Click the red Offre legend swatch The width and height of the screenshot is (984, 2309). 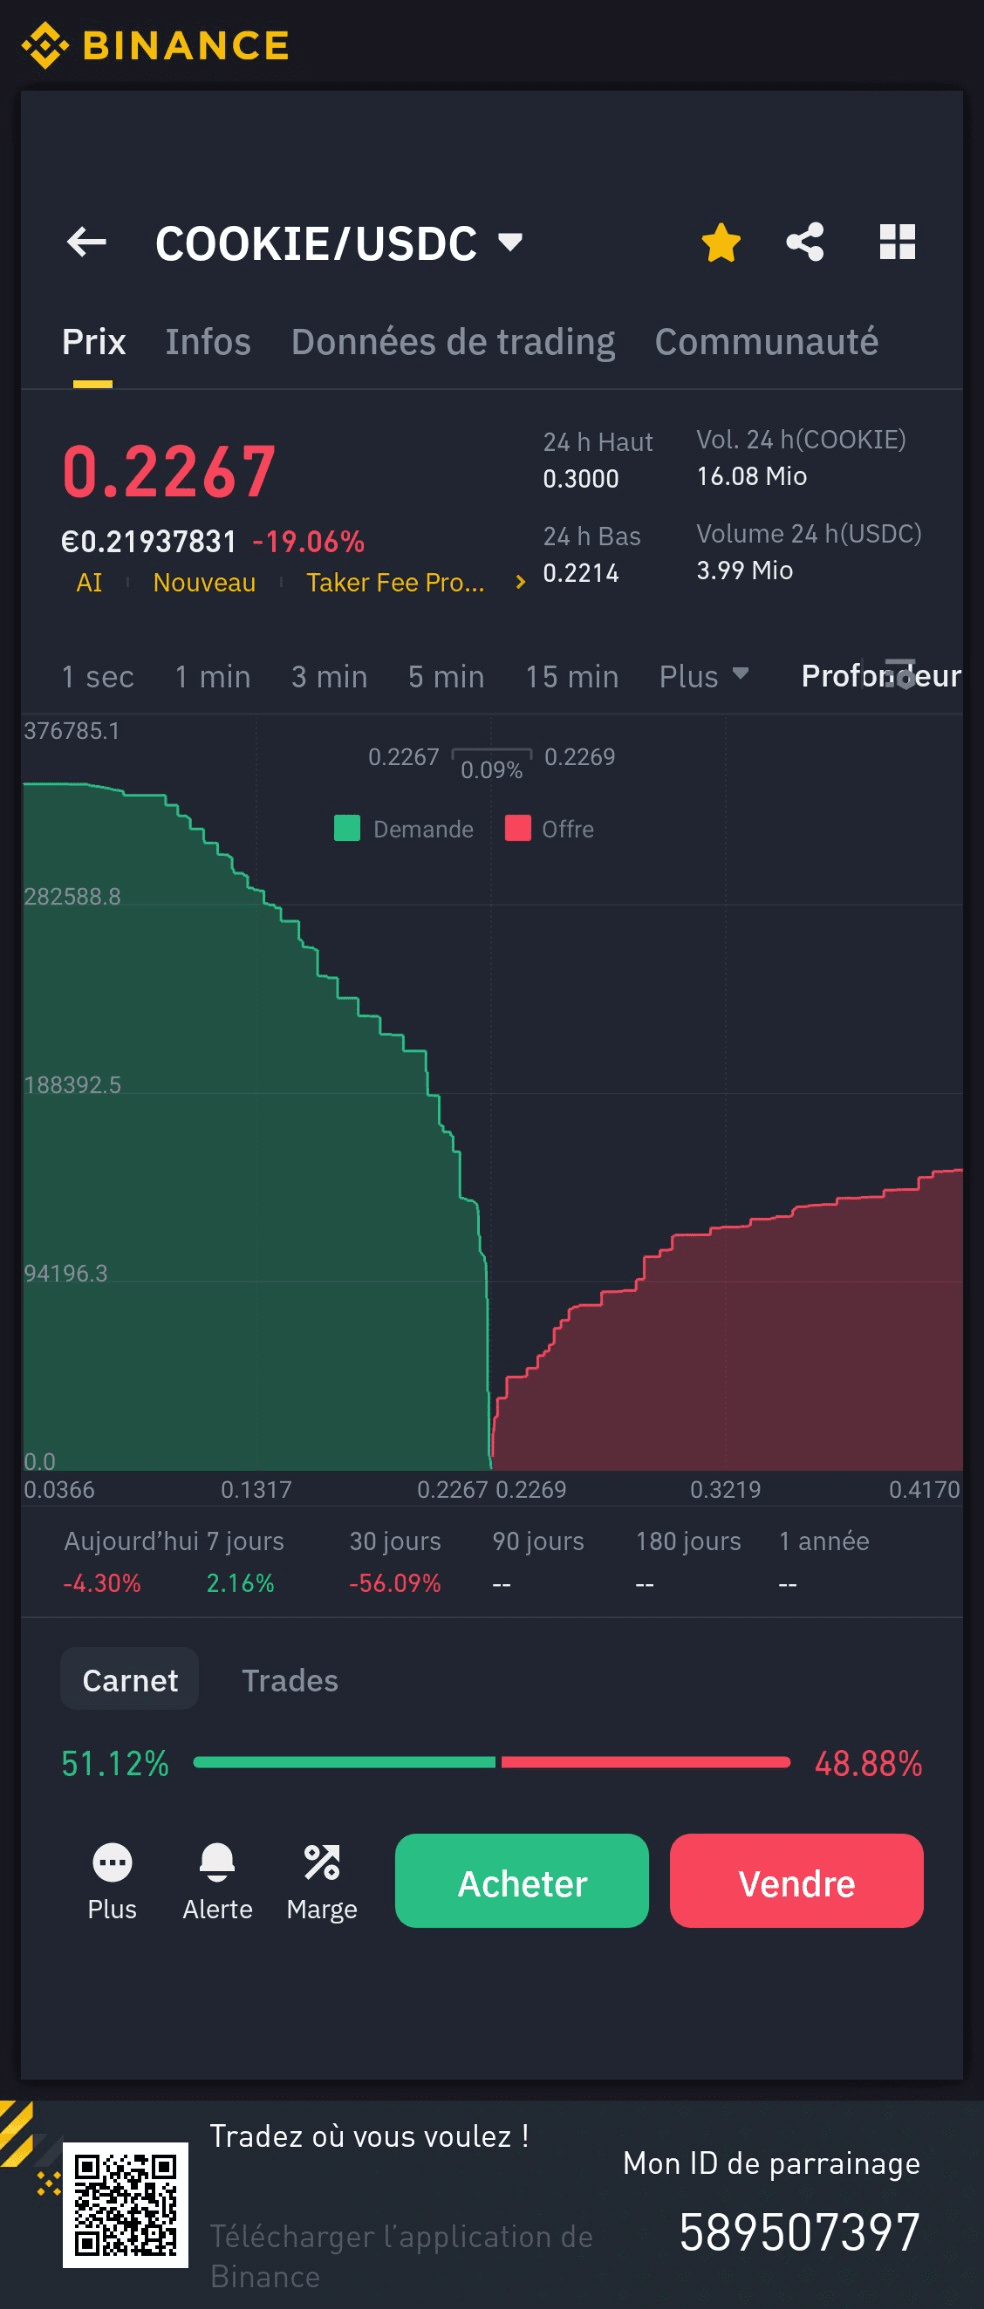(518, 828)
